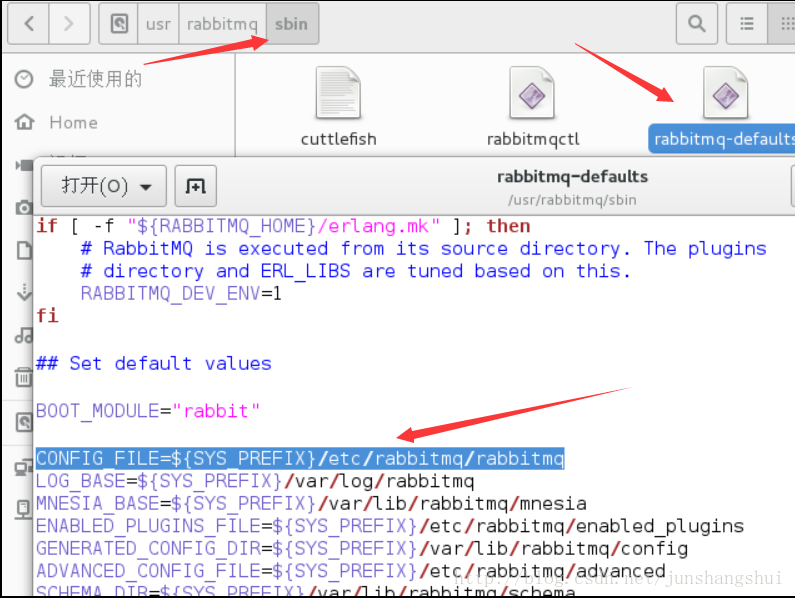
Task: Go forward with the right arrow button
Action: coord(69,24)
